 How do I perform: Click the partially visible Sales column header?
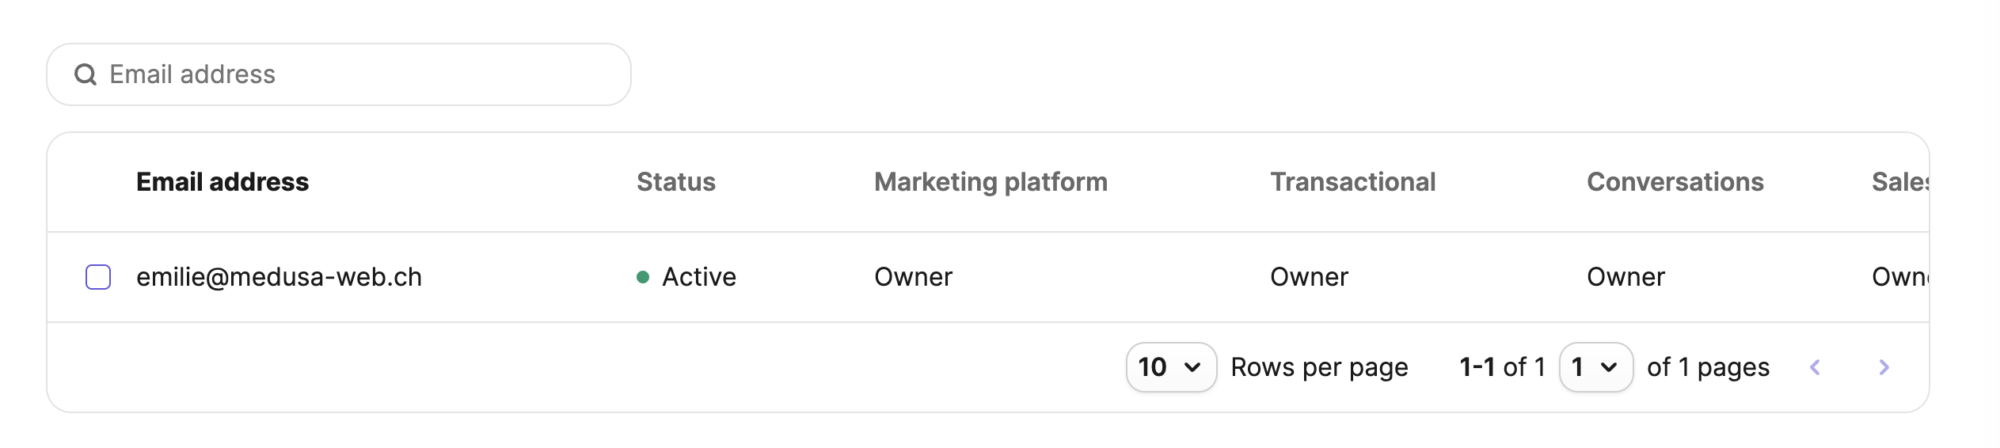tap(1898, 182)
